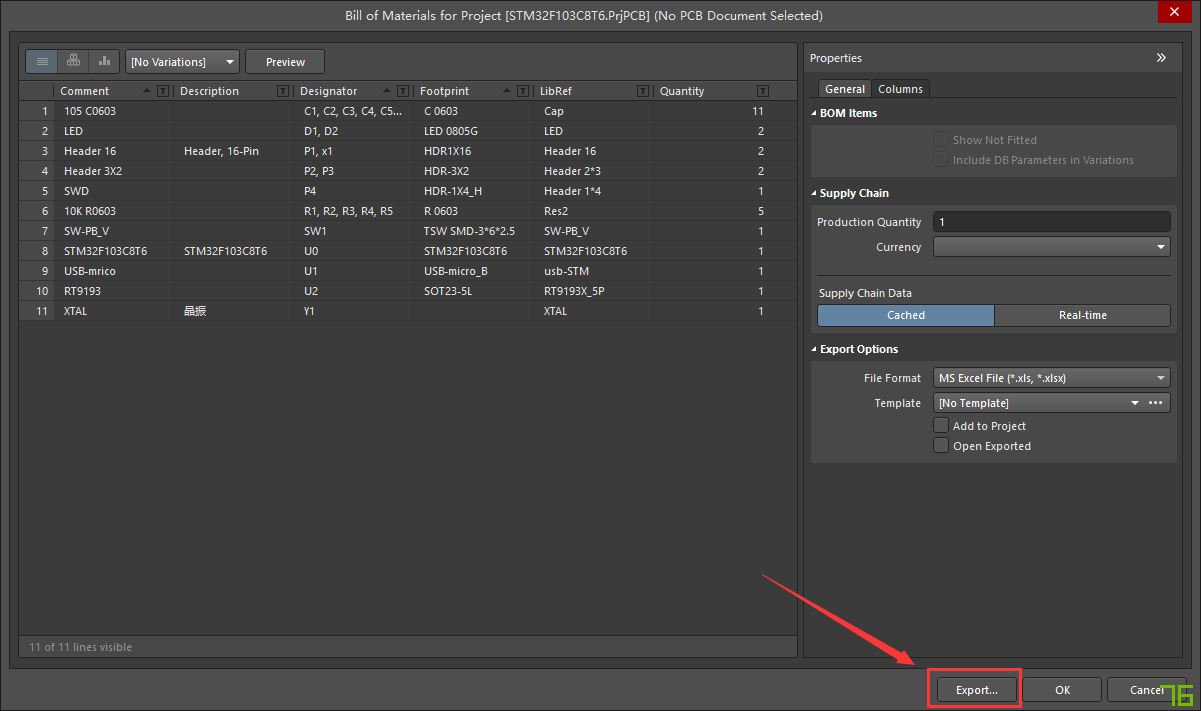Image resolution: width=1201 pixels, height=711 pixels.
Task: Click the TSW SMD-3*6*2.5 footprint cell
Action: (474, 231)
